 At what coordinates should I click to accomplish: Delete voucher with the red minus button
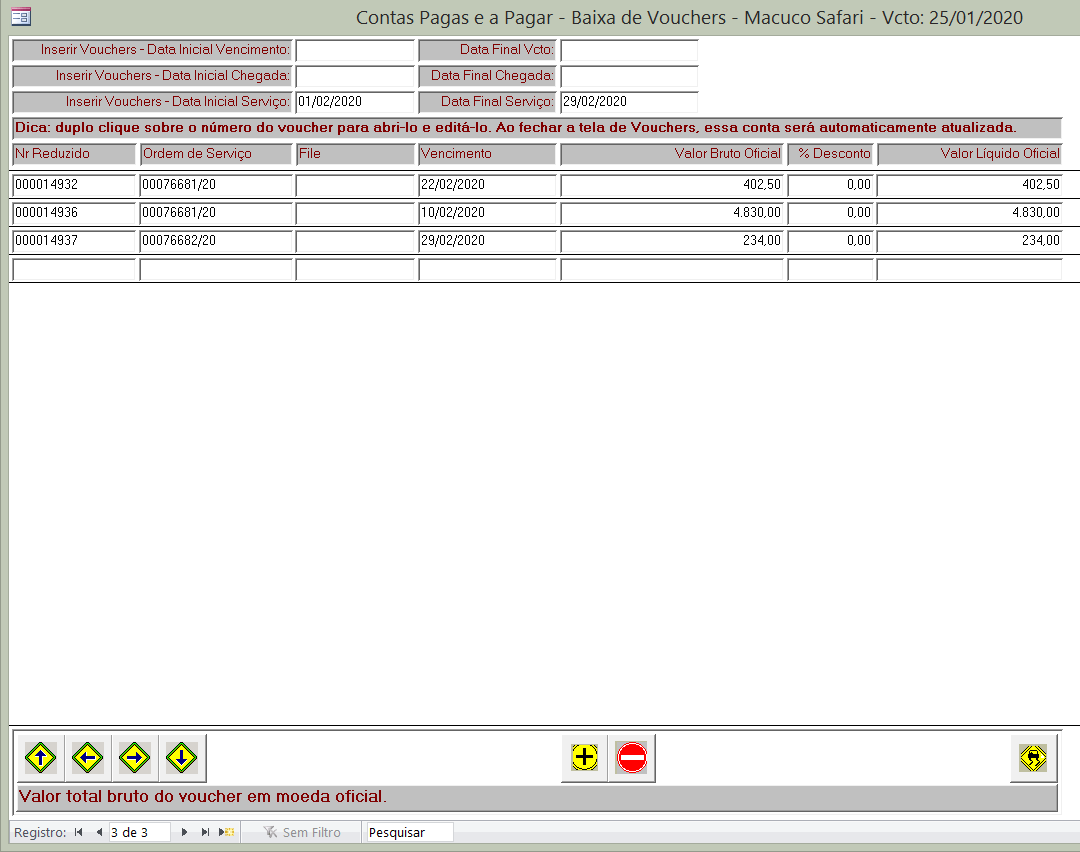(632, 759)
